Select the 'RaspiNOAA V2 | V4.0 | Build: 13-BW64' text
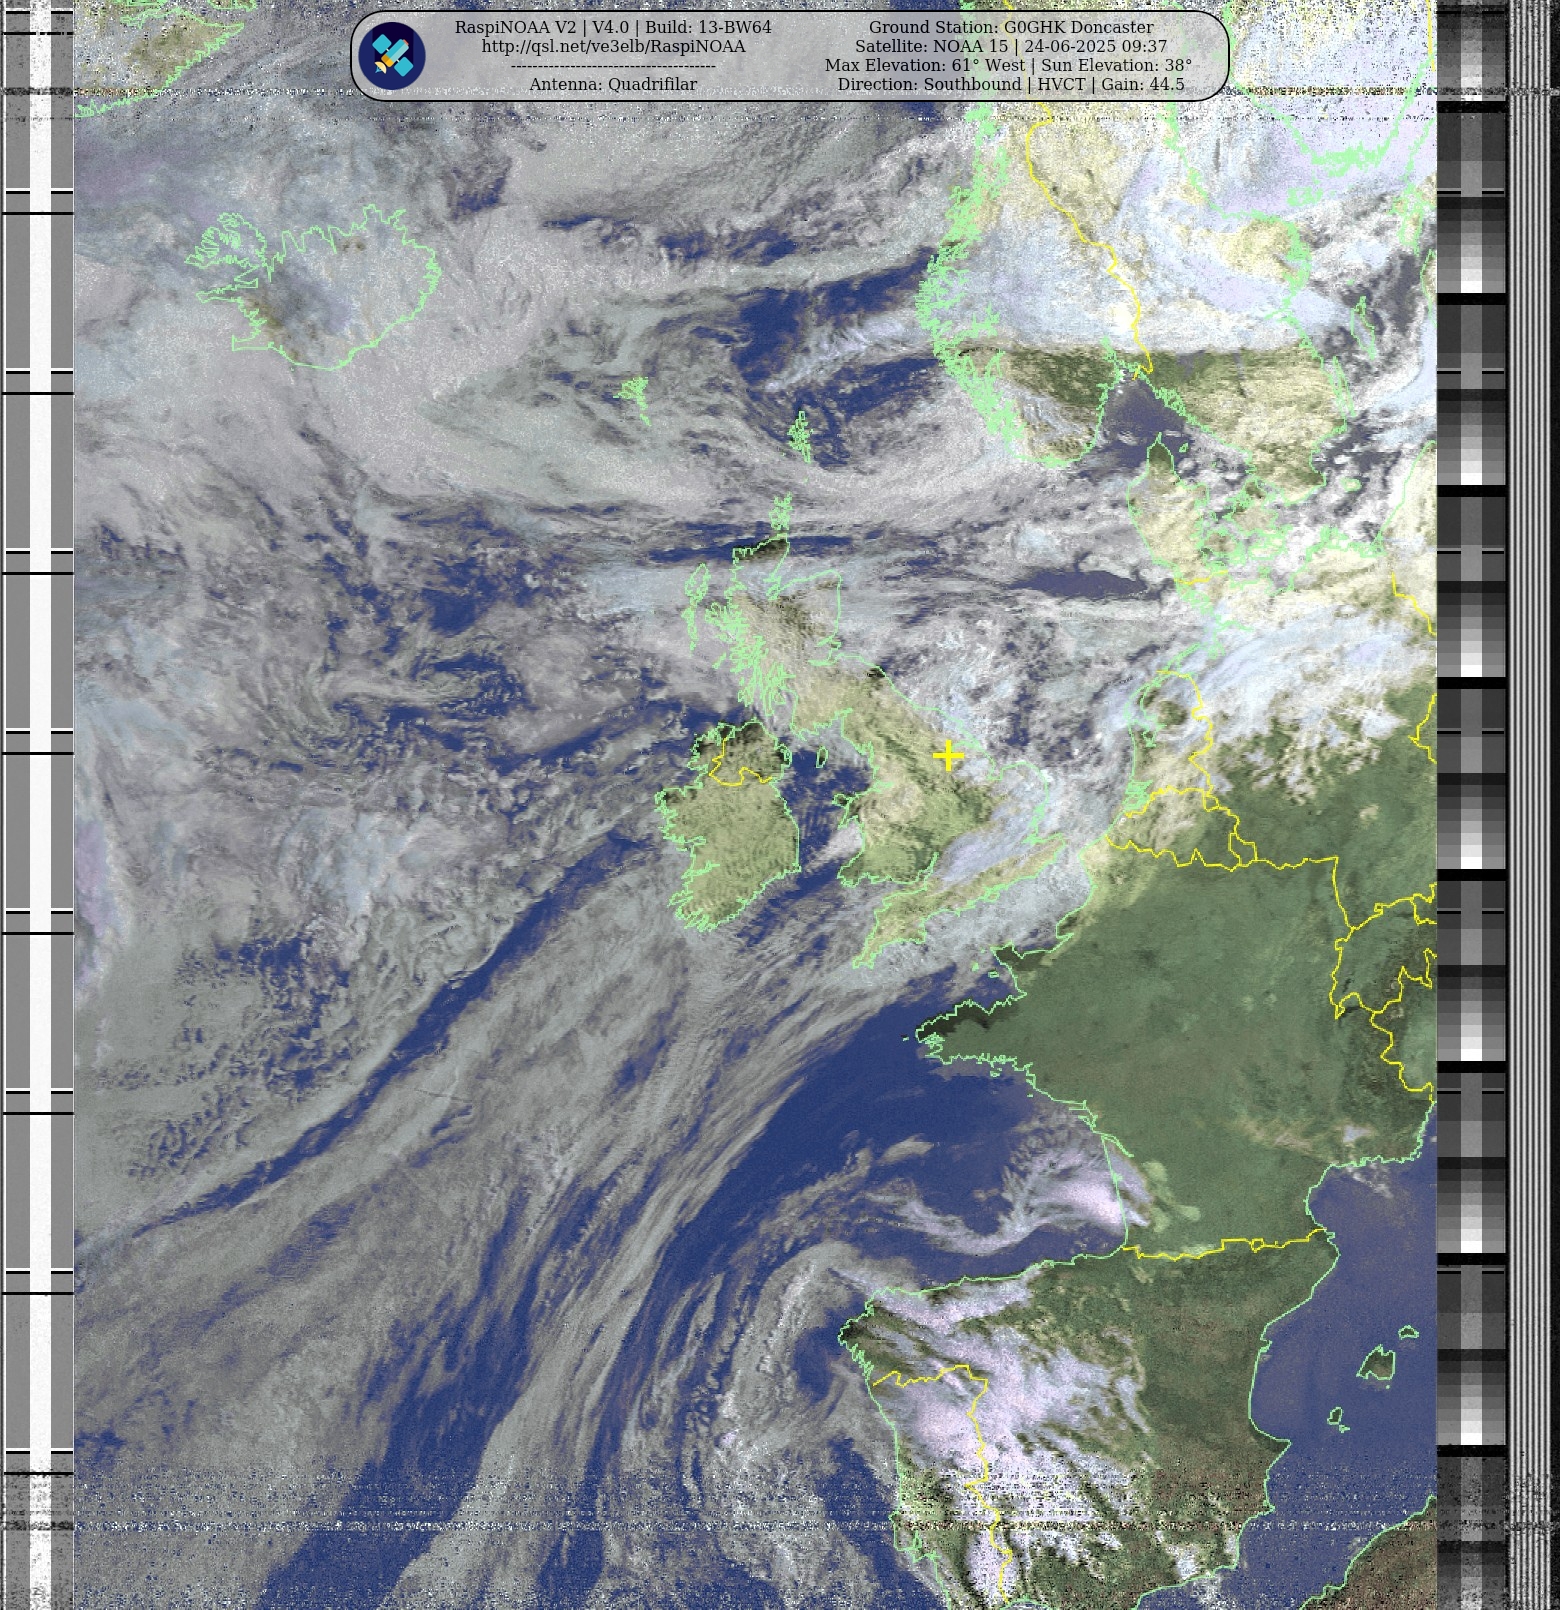Image resolution: width=1560 pixels, height=1610 pixels. click(x=613, y=27)
